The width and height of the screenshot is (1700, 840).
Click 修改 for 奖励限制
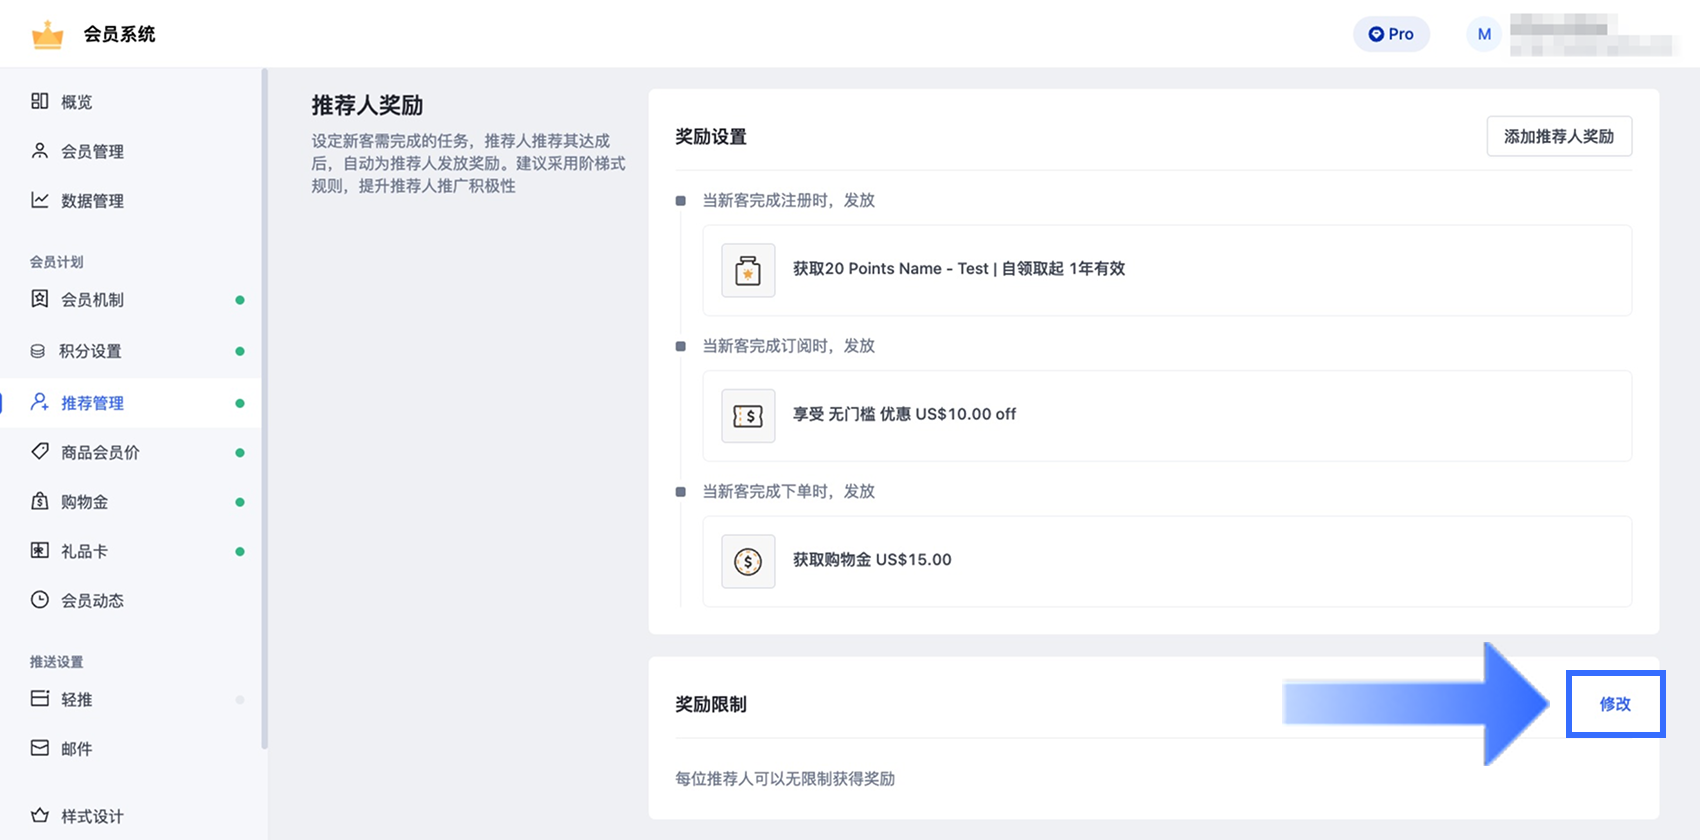(x=1614, y=704)
